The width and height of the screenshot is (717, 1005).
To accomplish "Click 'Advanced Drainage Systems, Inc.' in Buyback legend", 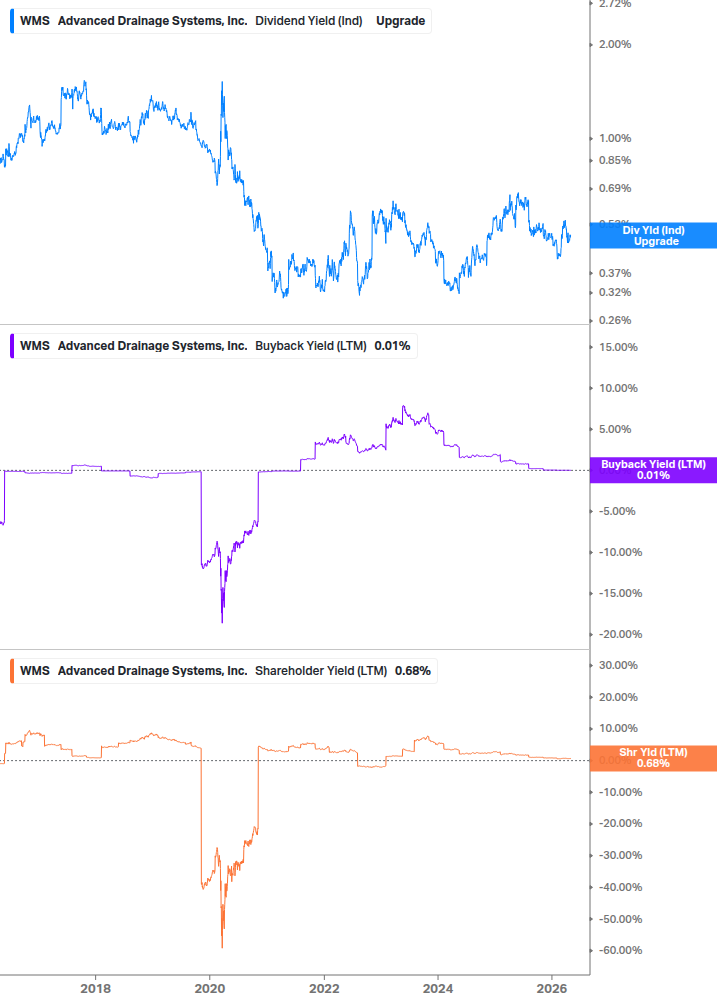I will tap(152, 345).
